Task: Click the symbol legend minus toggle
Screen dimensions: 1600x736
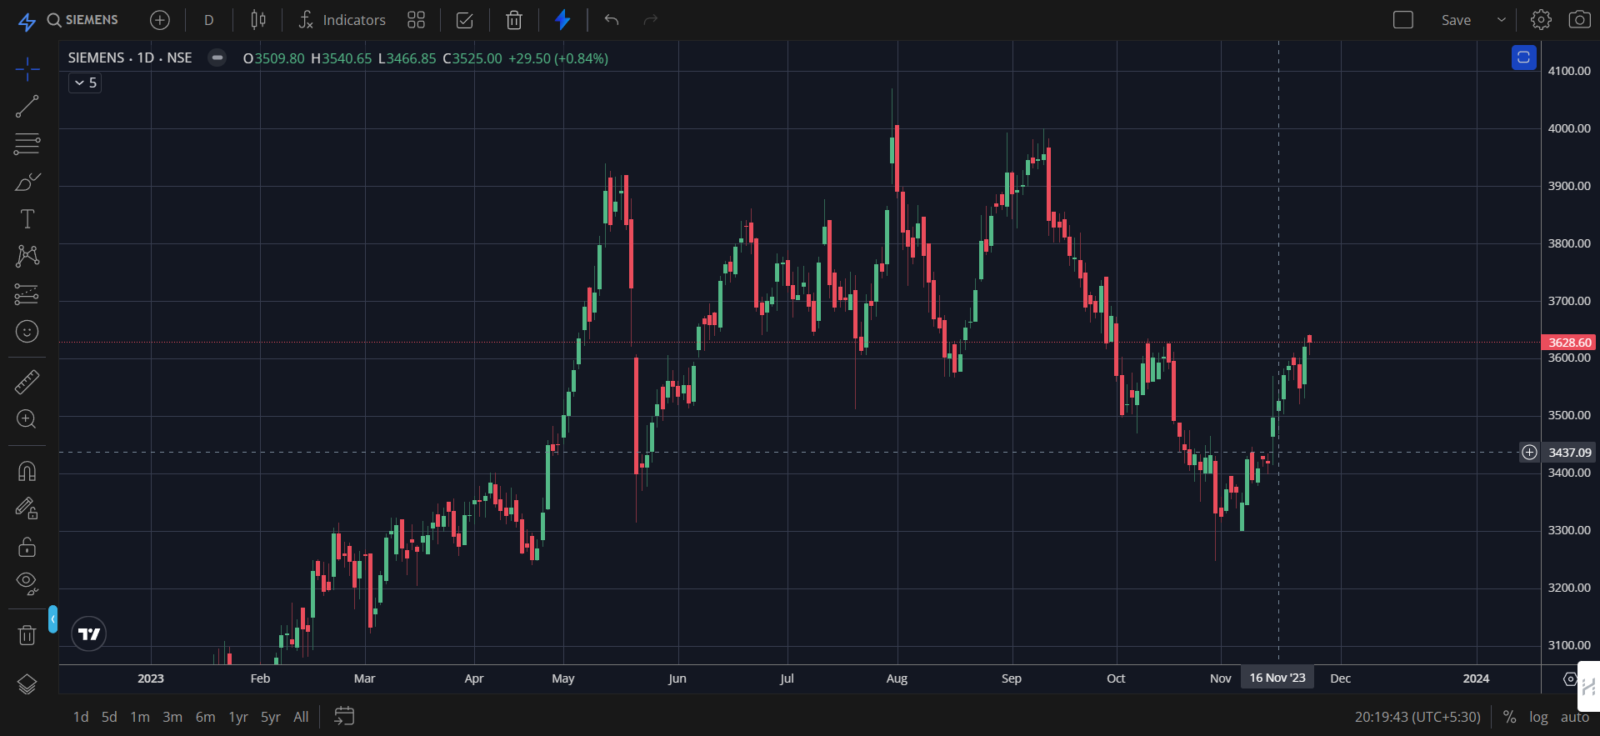Action: 217,58
